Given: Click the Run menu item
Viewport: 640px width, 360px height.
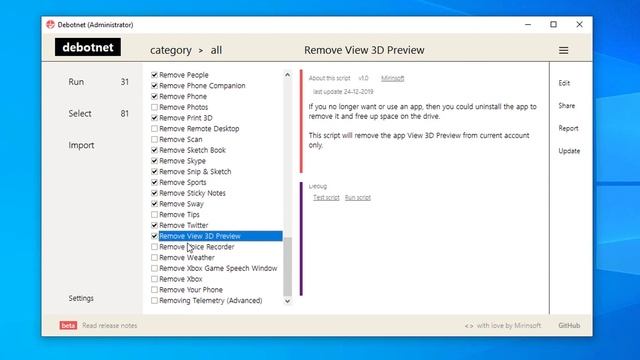Looking at the screenshot, I should 76,82.
